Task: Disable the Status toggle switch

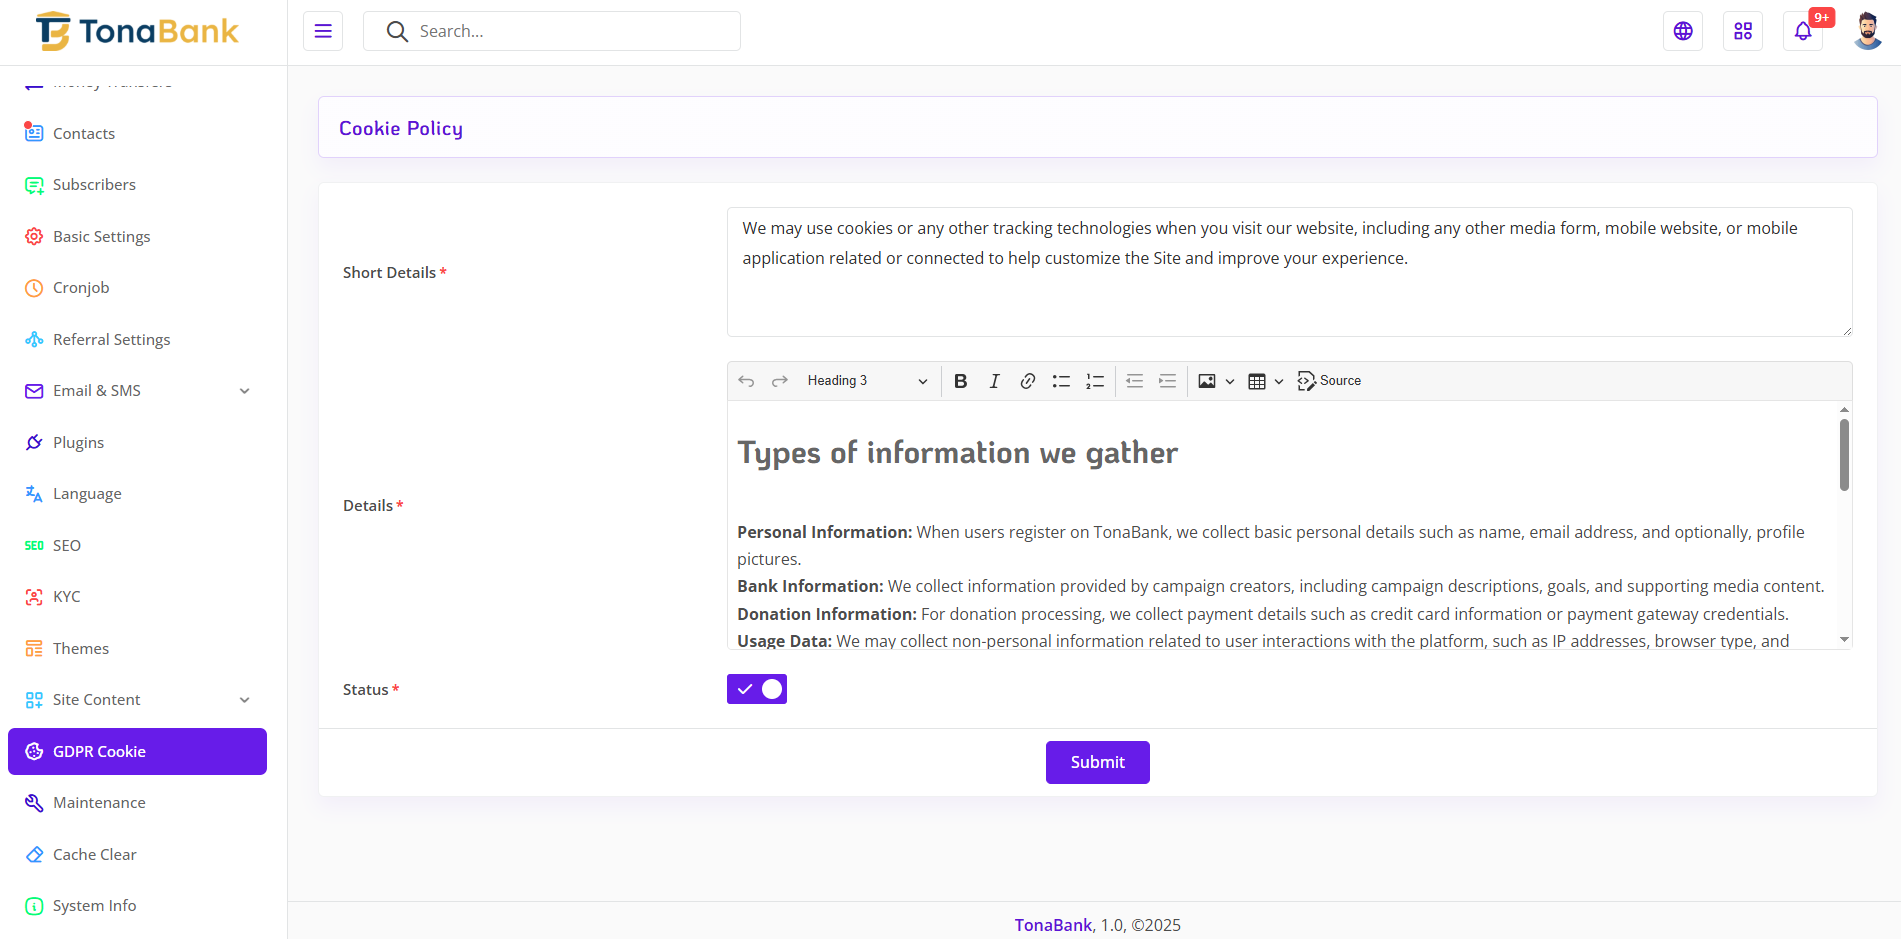Action: (x=757, y=689)
